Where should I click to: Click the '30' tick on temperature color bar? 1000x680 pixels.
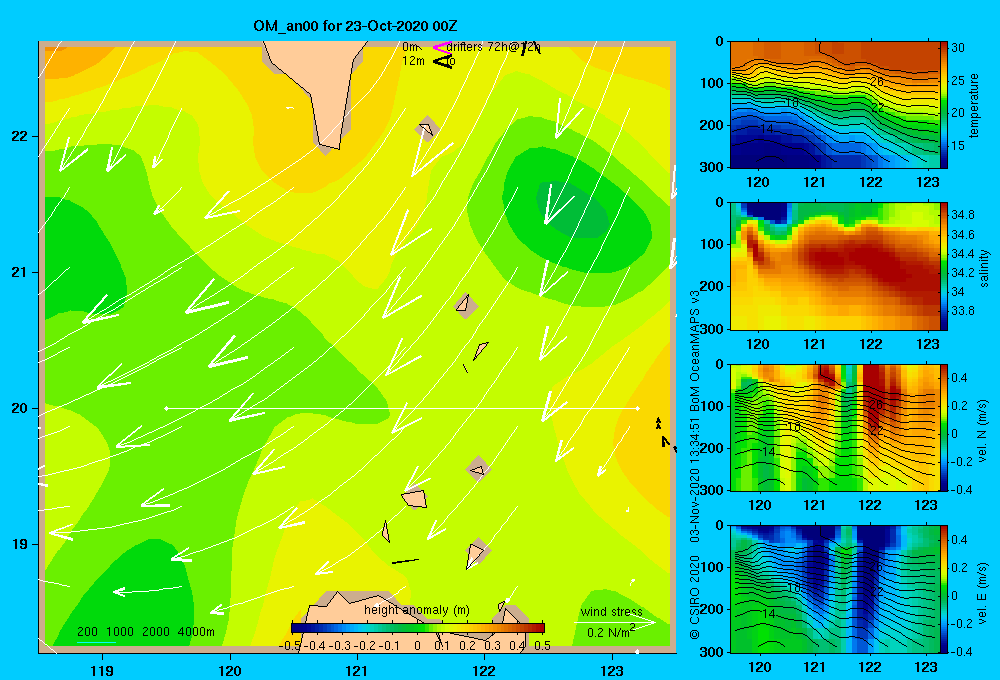tap(958, 48)
